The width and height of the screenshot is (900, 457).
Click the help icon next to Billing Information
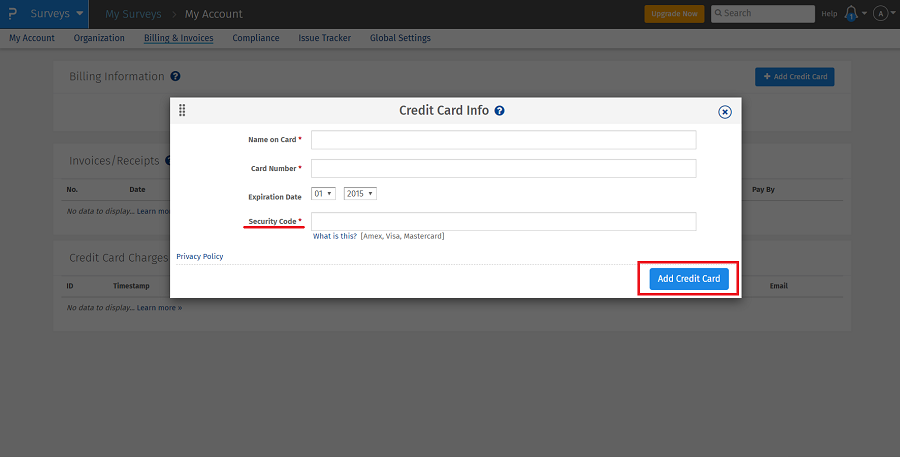click(175, 76)
